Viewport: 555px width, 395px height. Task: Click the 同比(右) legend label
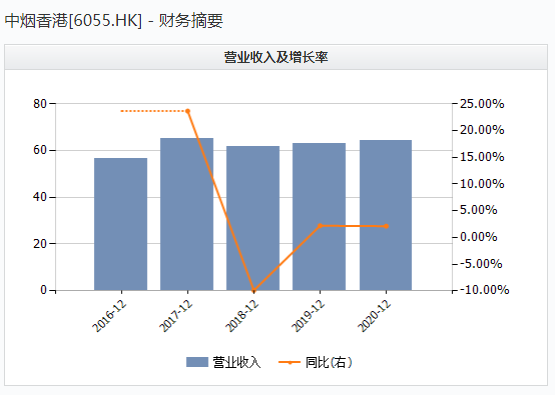pos(329,362)
